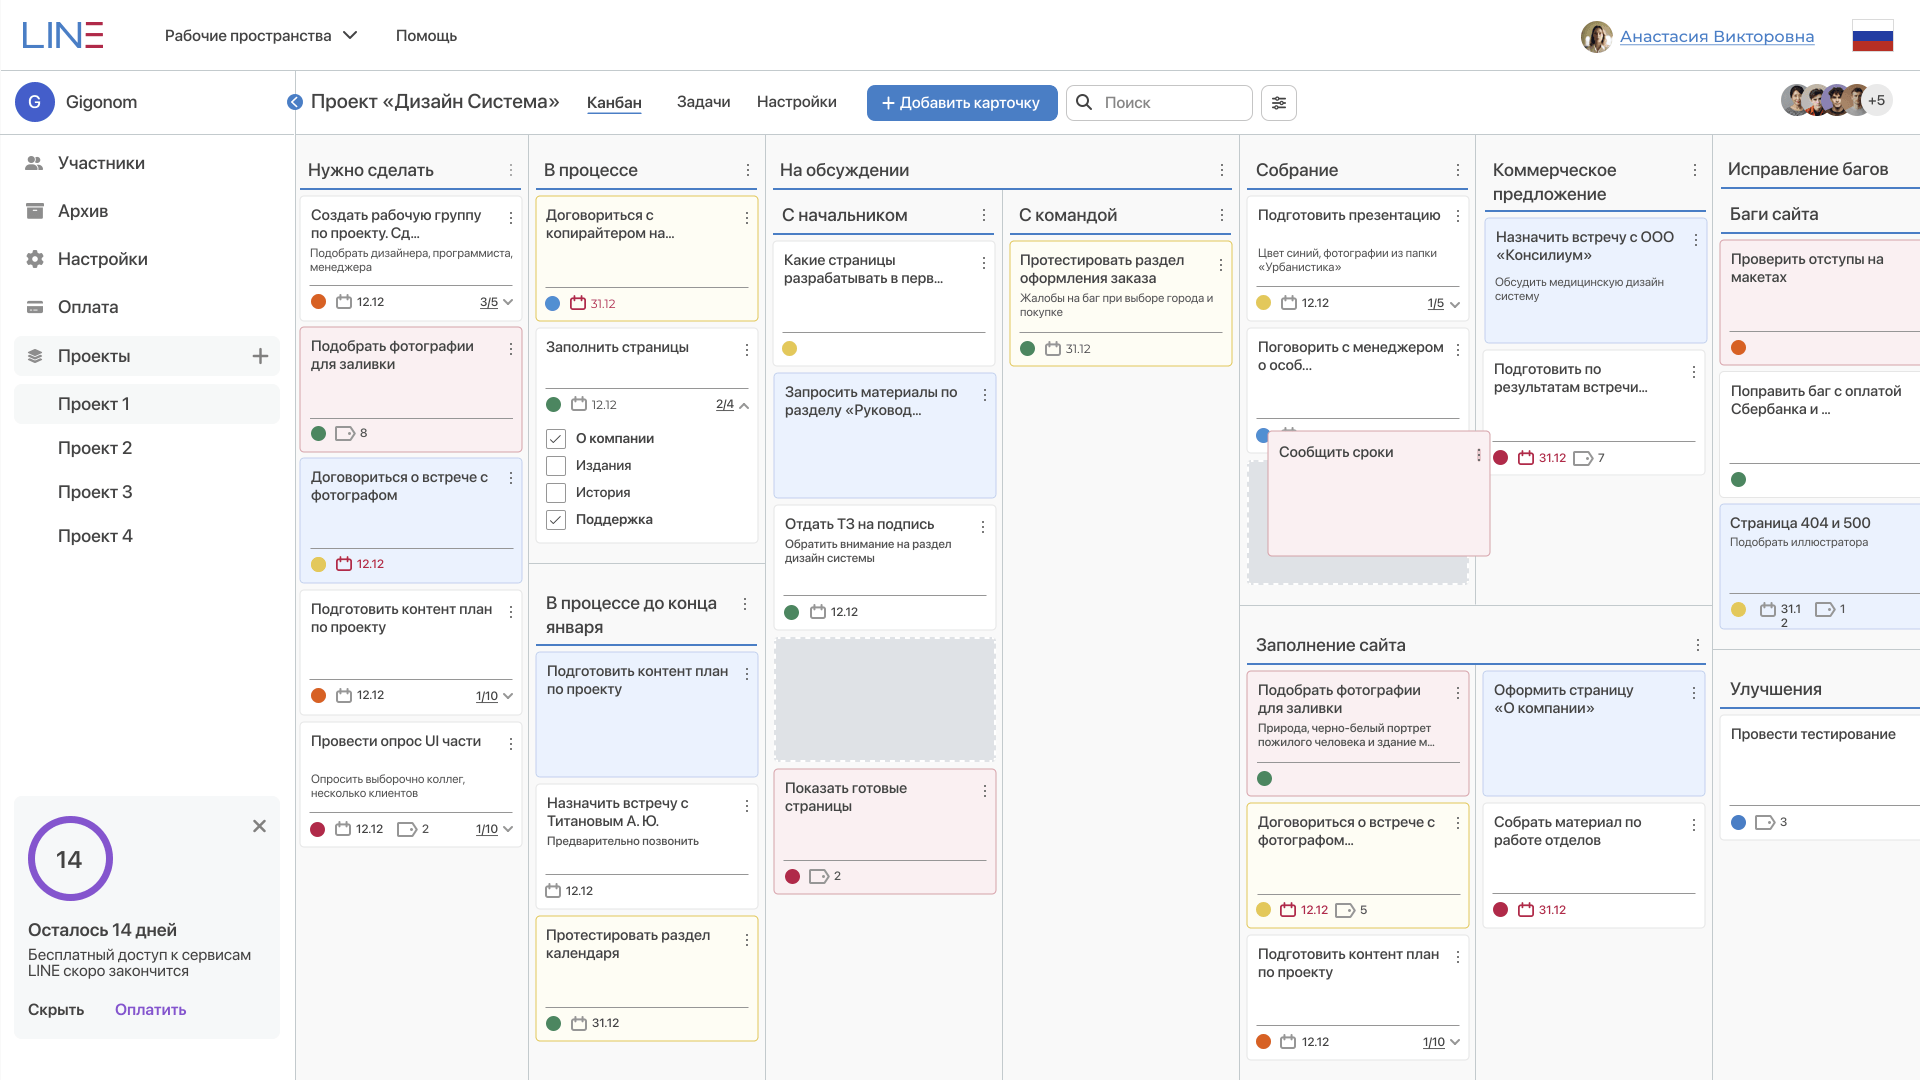Open the Архив sidebar item

pos(82,211)
